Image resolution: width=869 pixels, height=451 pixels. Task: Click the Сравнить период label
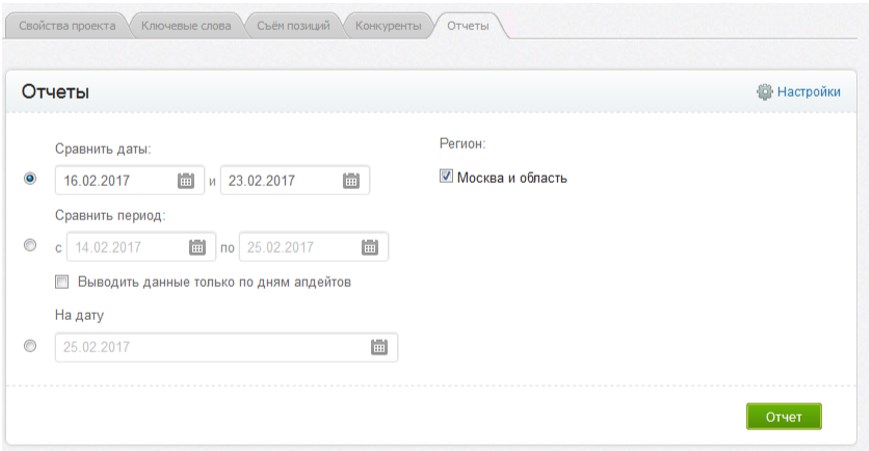(x=110, y=216)
